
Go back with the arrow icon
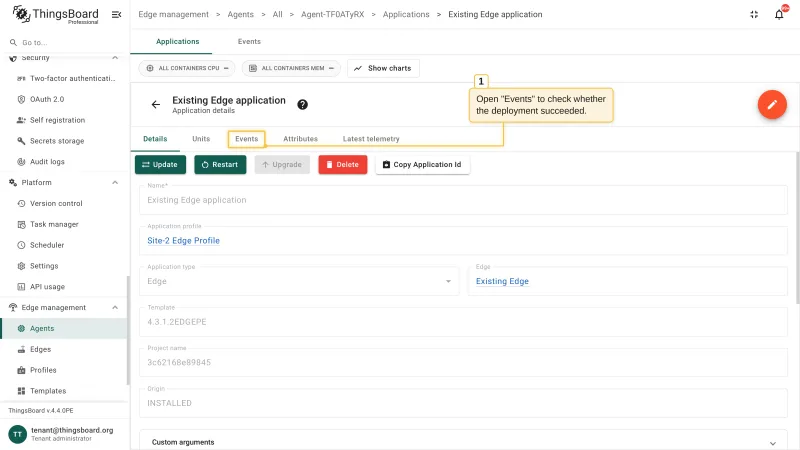156,105
